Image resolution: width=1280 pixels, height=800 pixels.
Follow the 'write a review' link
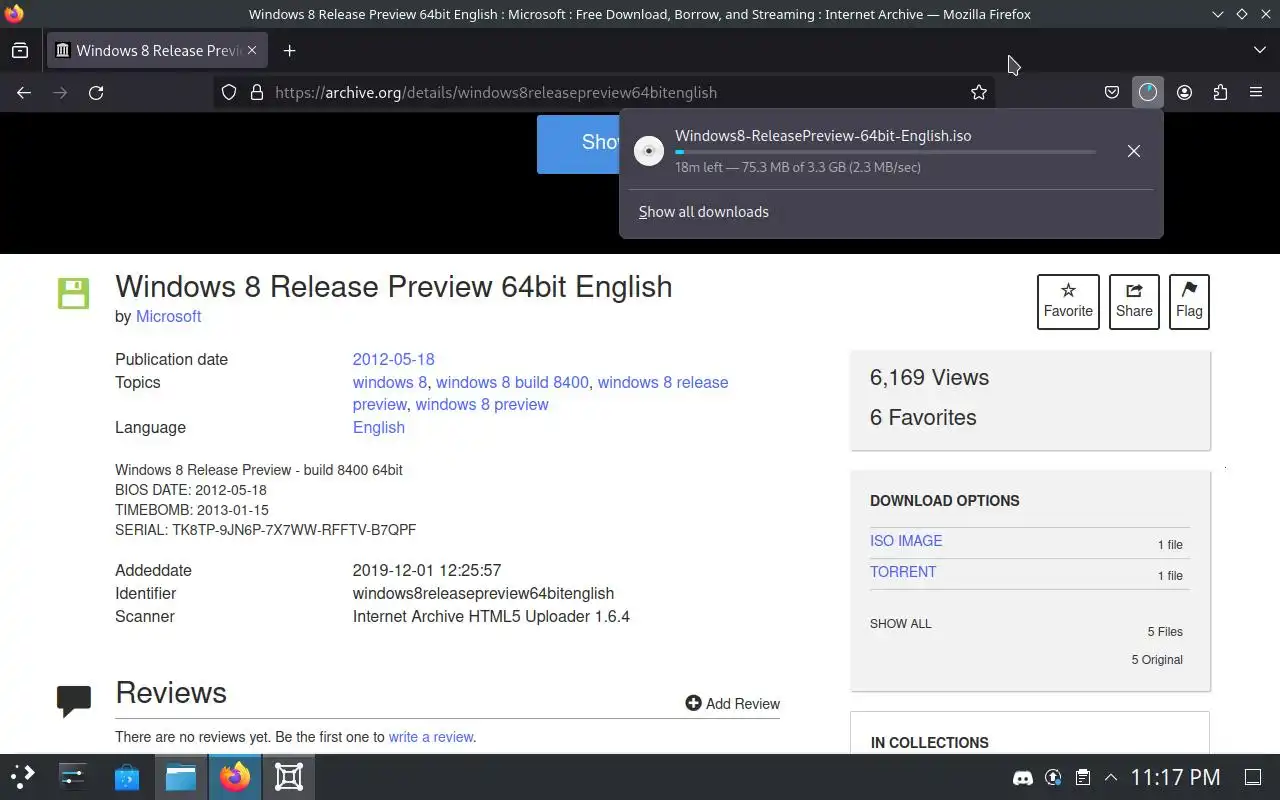coord(431,737)
